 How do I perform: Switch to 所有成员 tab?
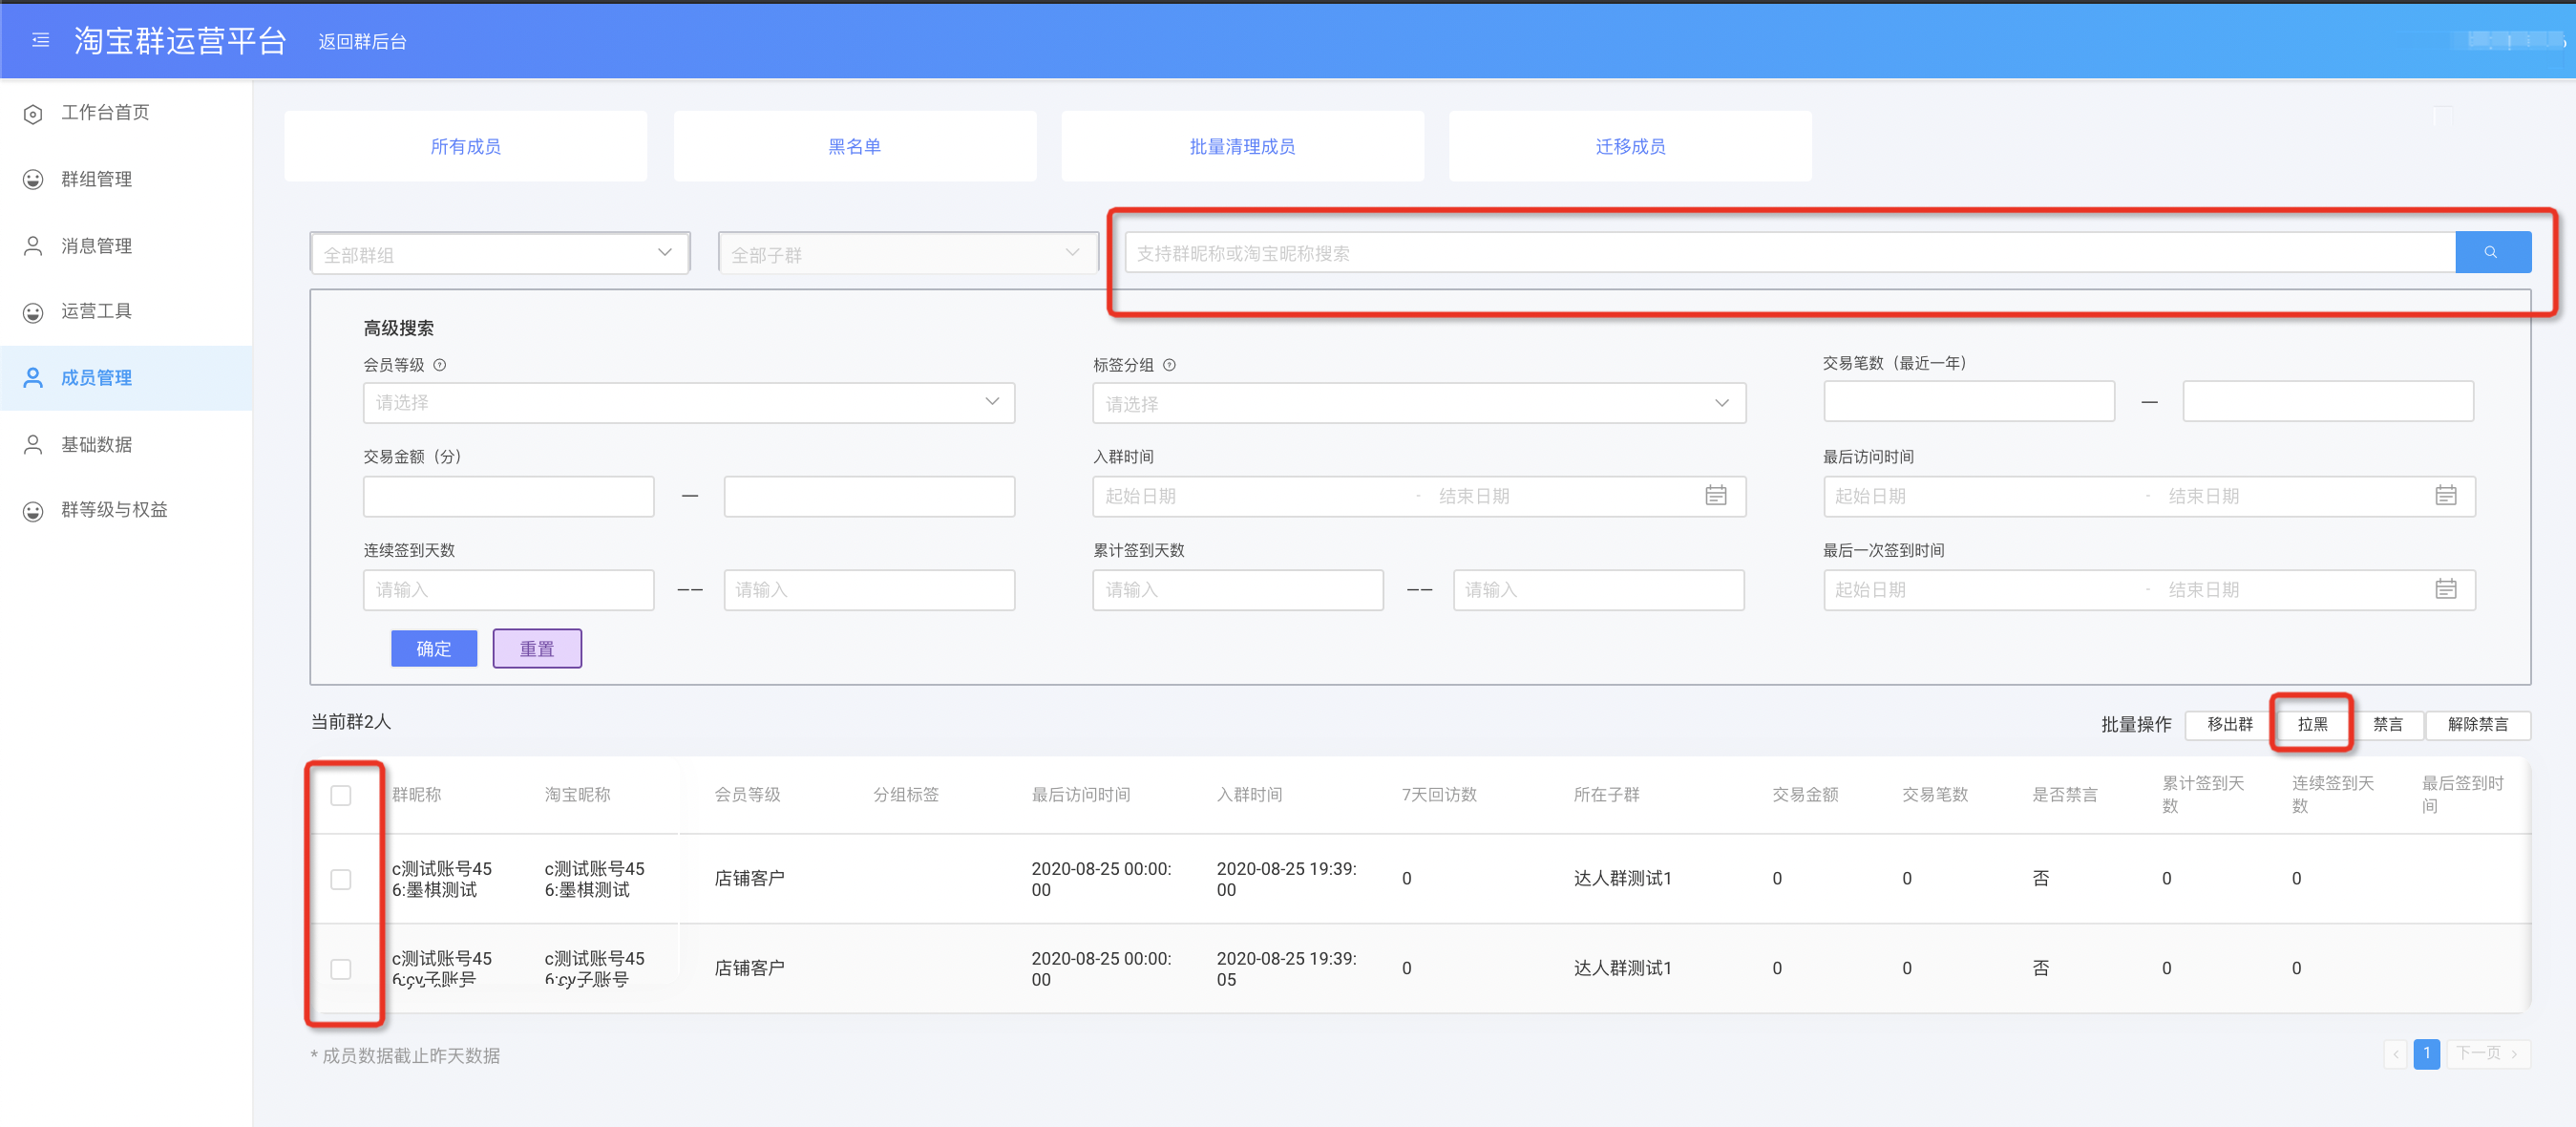coord(466,146)
